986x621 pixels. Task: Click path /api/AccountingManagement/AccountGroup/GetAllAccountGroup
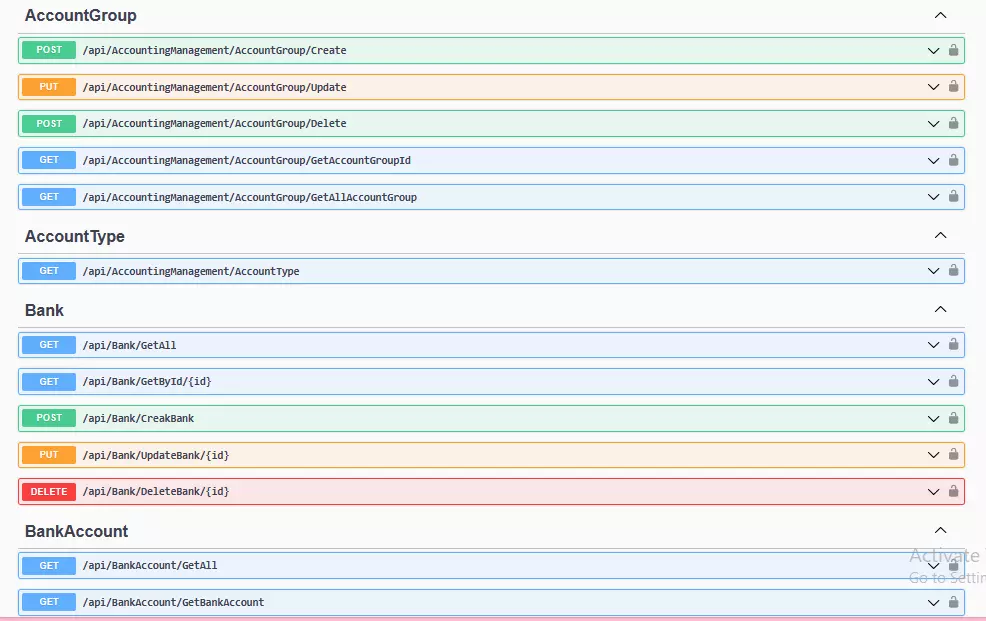coord(250,197)
